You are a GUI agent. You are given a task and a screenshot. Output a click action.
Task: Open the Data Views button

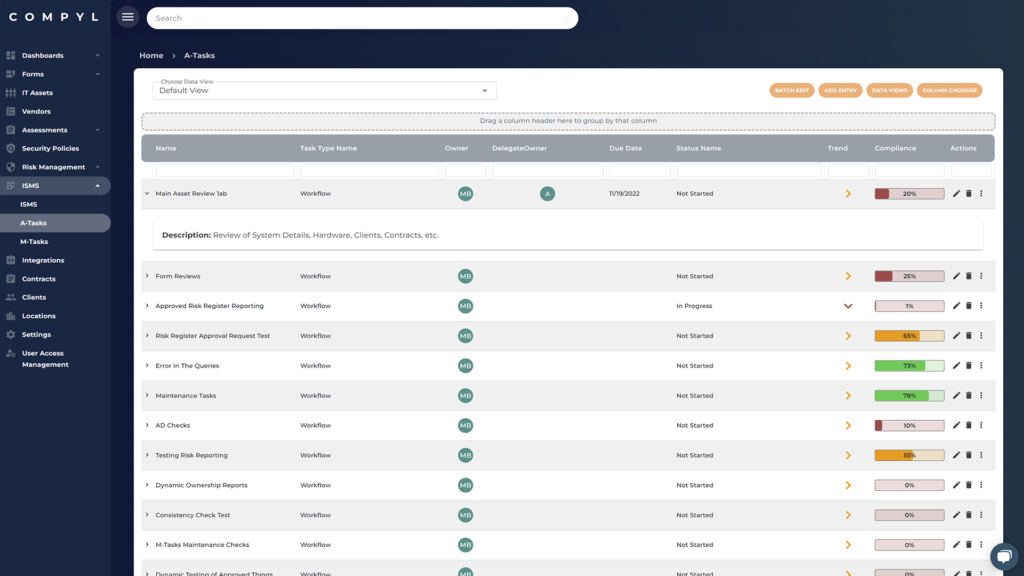[889, 90]
